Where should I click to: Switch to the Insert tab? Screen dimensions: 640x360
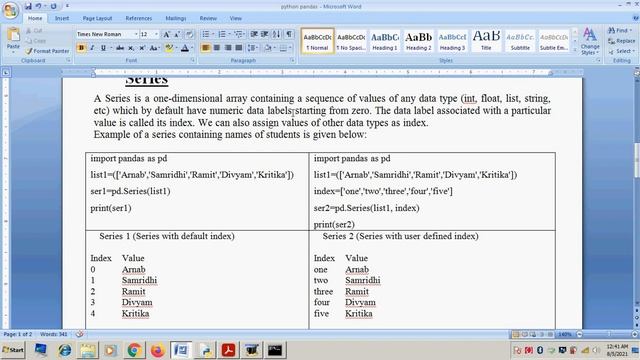(x=62, y=18)
